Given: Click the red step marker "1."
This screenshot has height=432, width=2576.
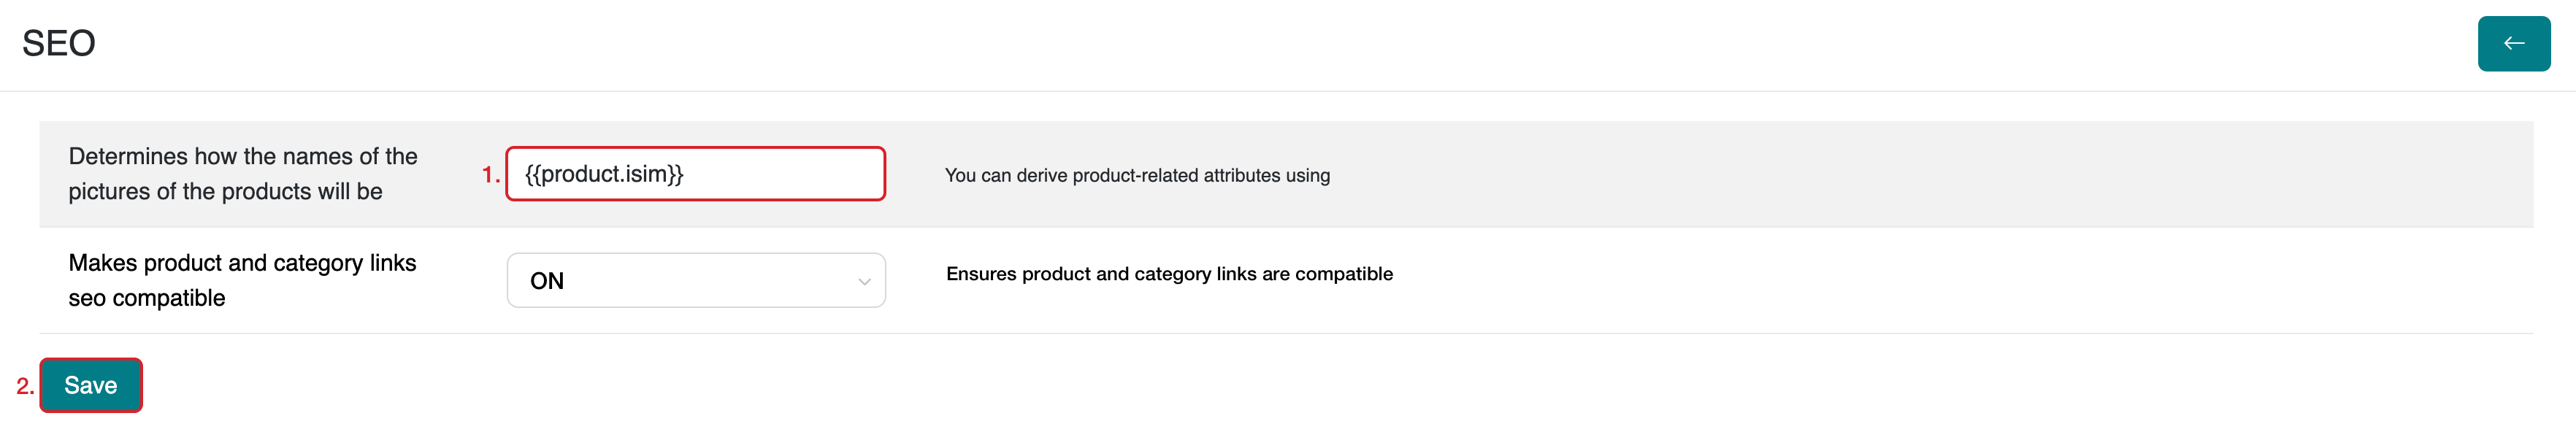Looking at the screenshot, I should point(490,175).
